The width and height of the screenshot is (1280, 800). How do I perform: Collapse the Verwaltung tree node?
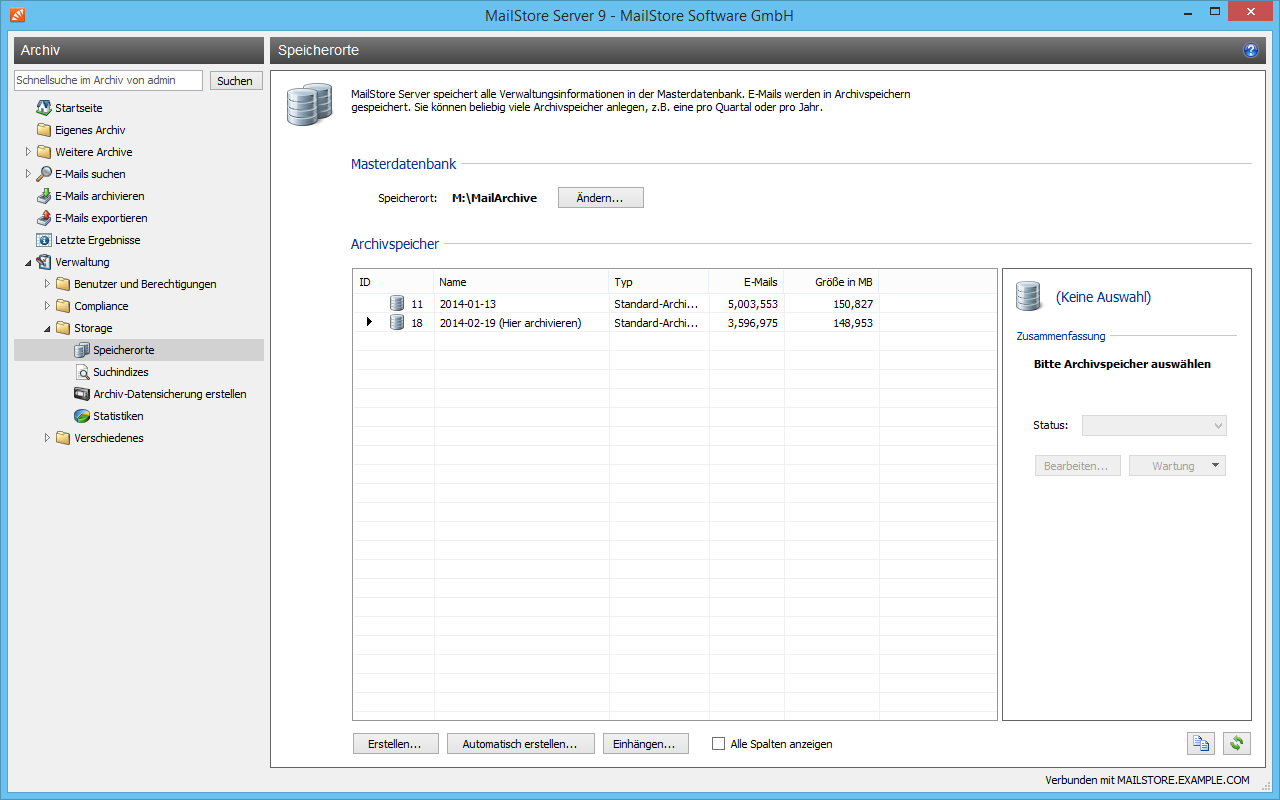coord(28,262)
